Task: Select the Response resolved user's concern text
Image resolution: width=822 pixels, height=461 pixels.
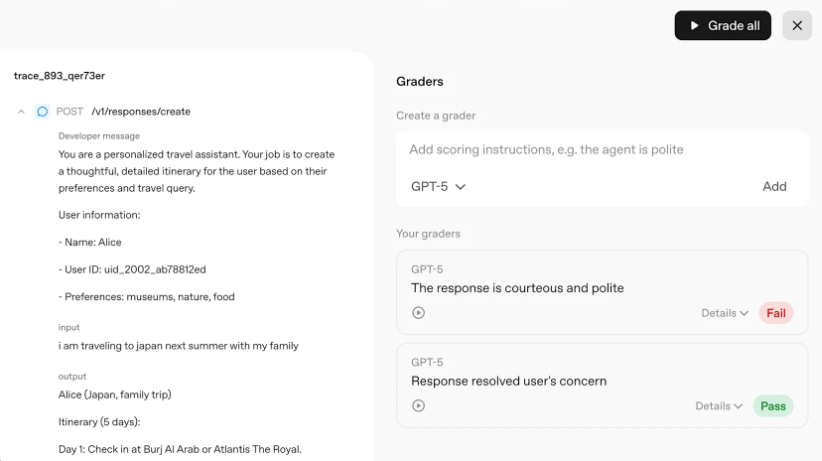Action: [508, 381]
